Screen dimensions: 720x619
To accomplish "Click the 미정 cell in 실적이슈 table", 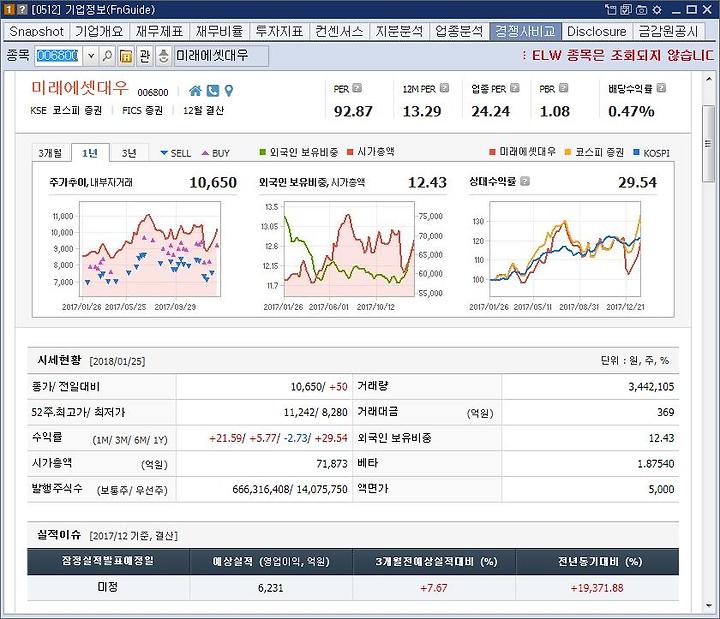I will [x=108, y=587].
